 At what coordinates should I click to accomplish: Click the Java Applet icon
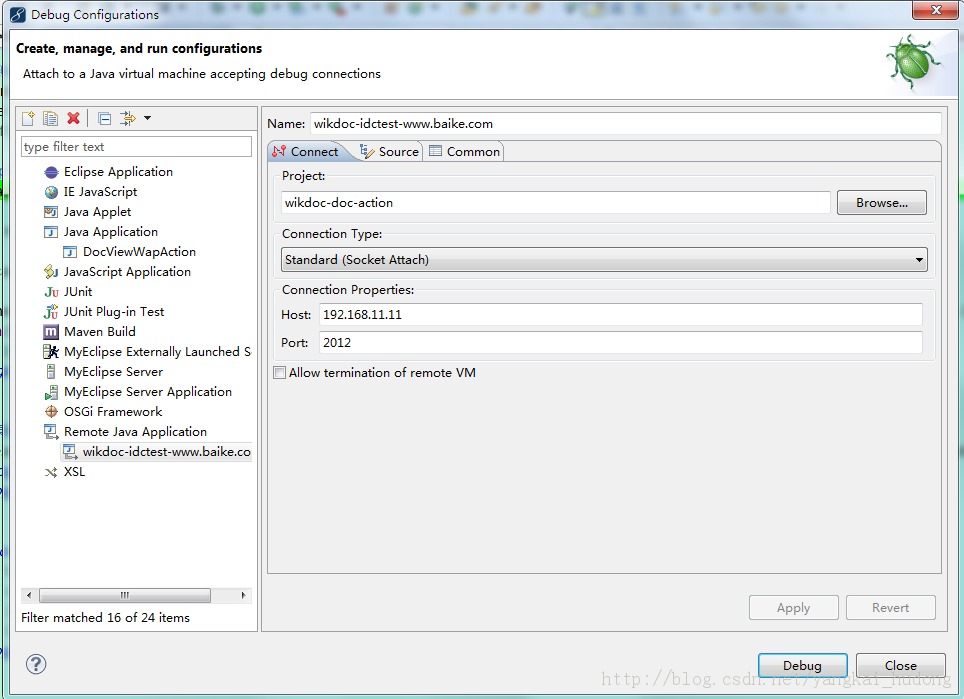click(52, 212)
